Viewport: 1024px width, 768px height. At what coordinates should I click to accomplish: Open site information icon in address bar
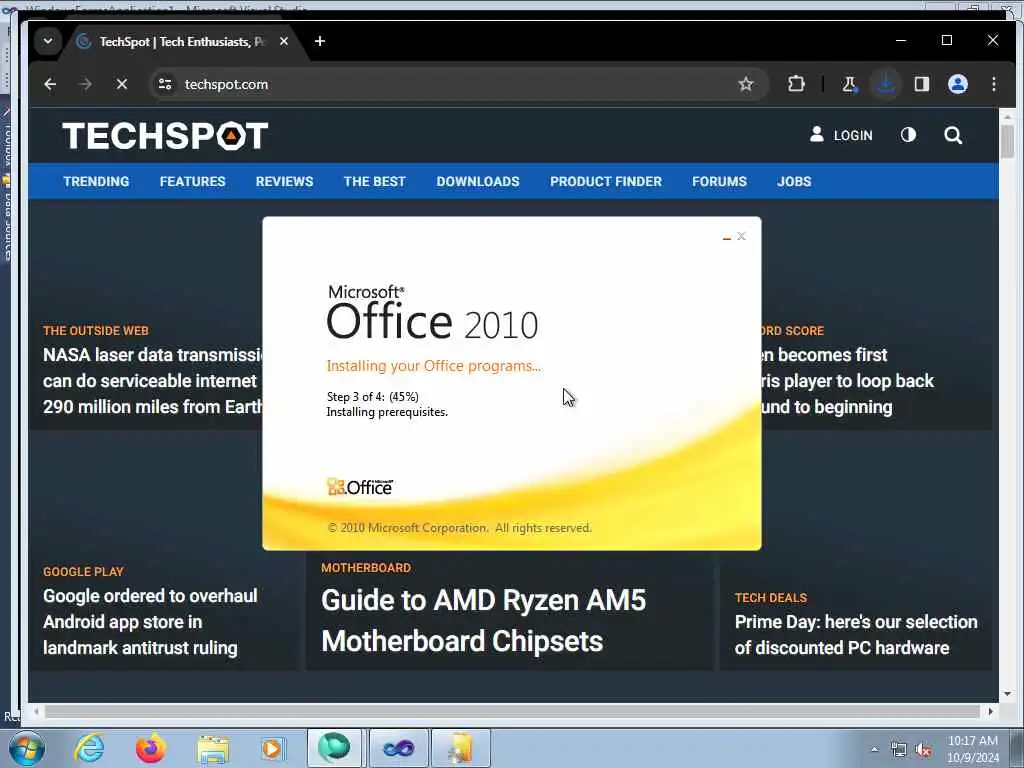165,84
